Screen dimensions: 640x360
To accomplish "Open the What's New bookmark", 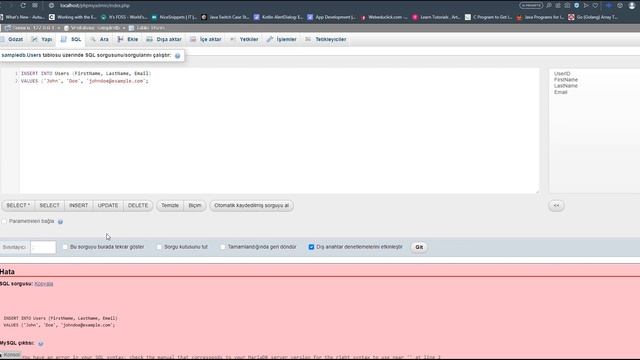I will [x=22, y=17].
